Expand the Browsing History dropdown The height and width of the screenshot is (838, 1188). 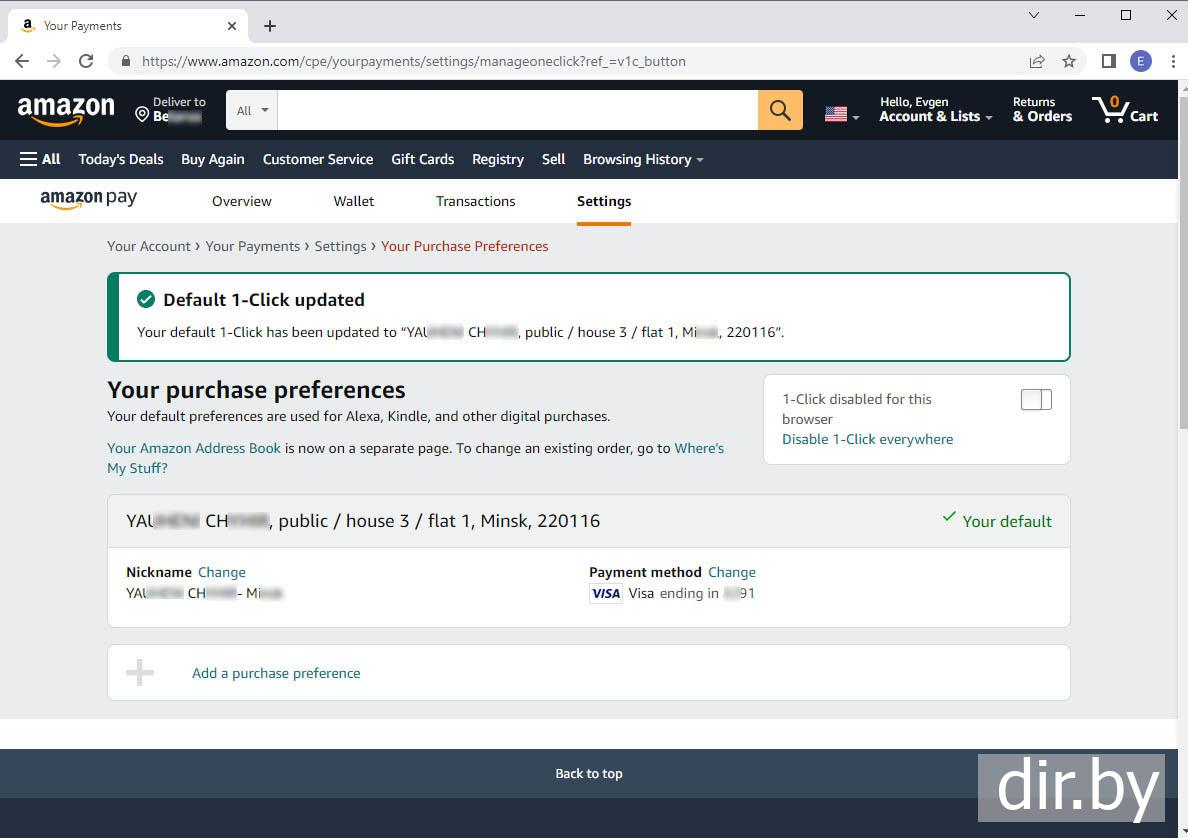642,159
